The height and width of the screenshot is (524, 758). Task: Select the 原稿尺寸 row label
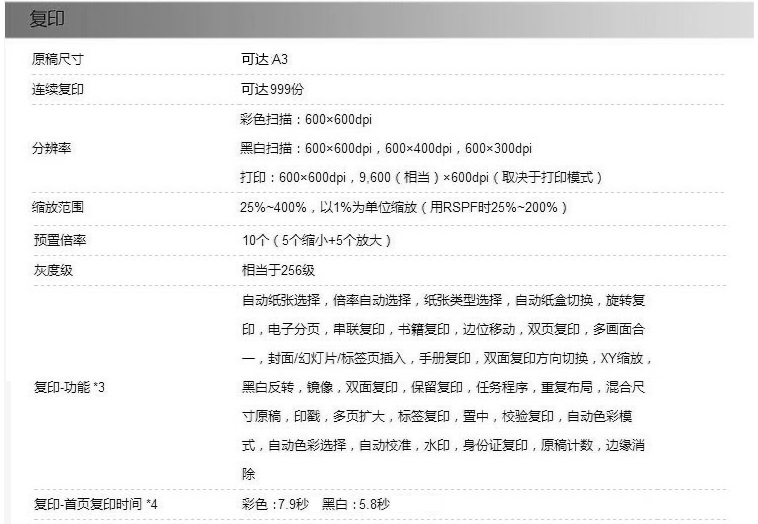(57, 60)
